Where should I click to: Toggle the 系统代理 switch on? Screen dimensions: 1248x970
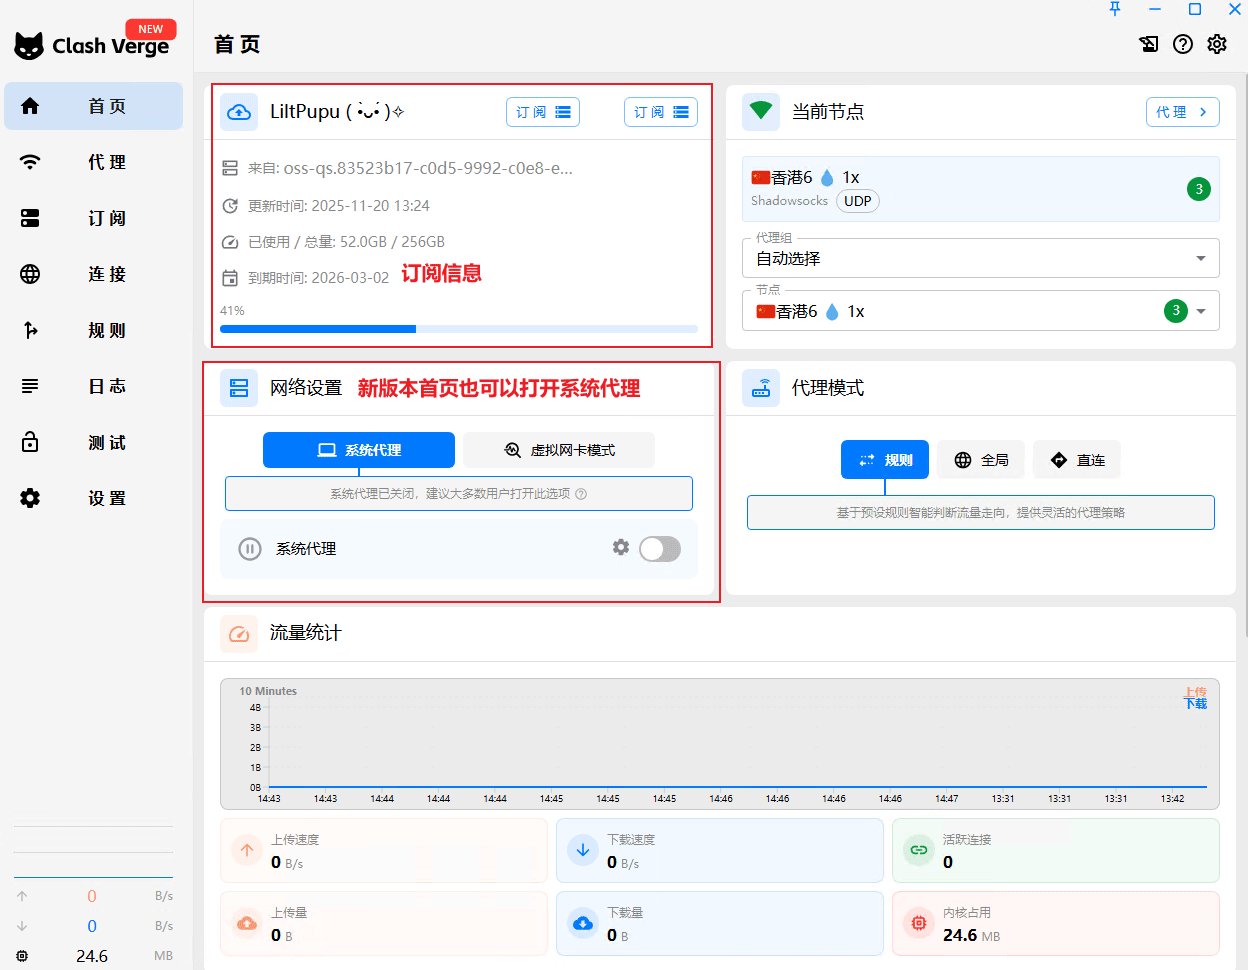660,548
